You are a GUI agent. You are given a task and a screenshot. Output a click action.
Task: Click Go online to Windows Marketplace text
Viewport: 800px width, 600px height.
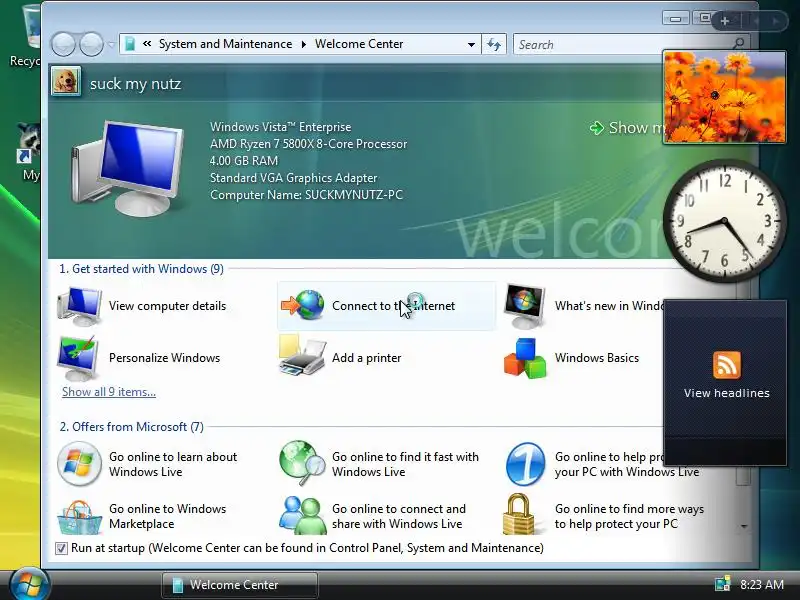click(x=167, y=516)
